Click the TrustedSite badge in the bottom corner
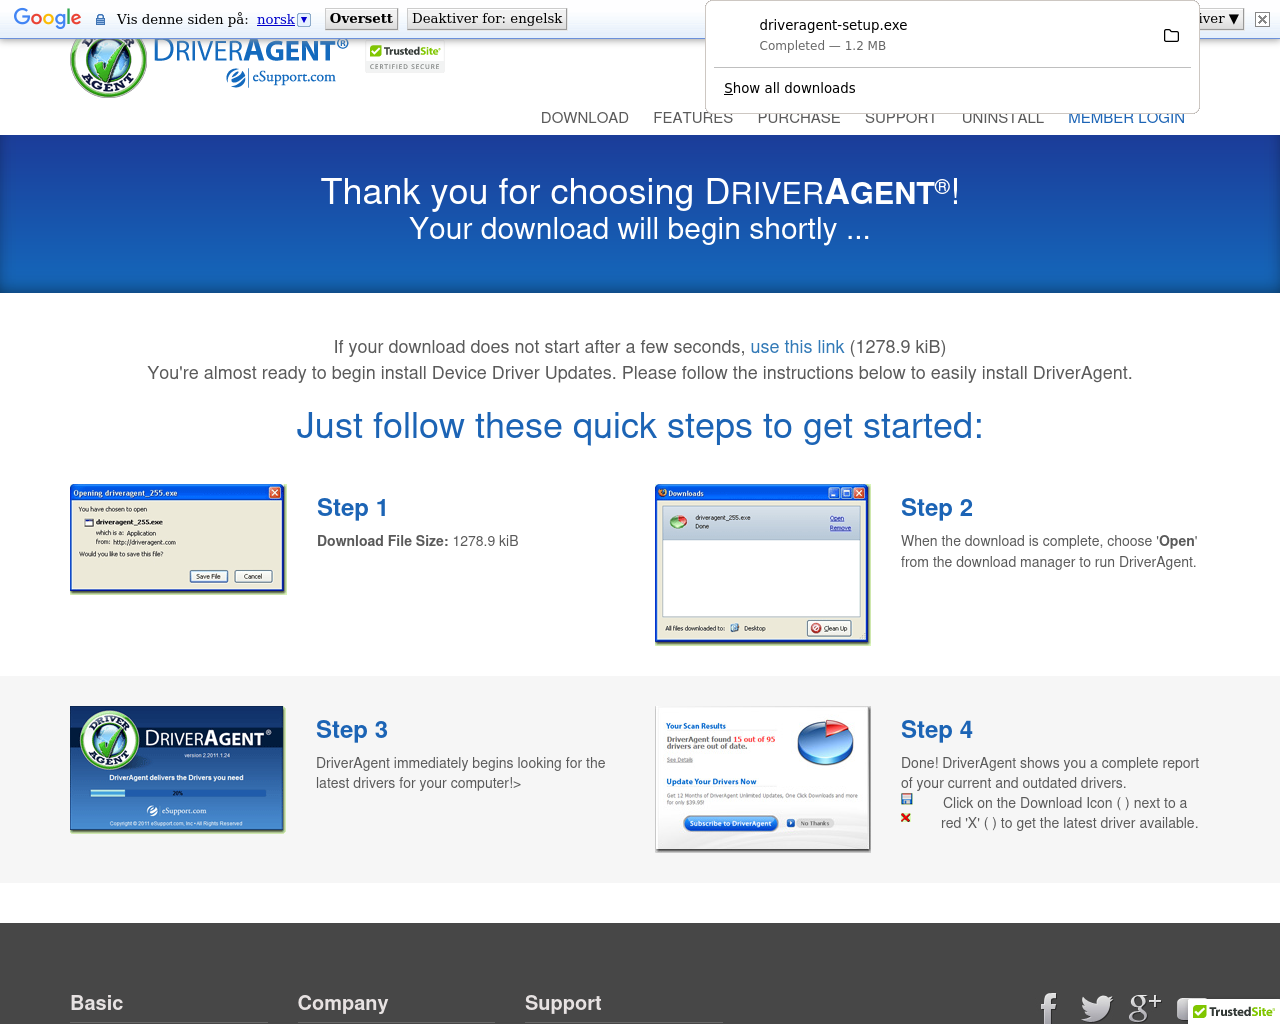The width and height of the screenshot is (1280, 1024). click(x=1234, y=1012)
